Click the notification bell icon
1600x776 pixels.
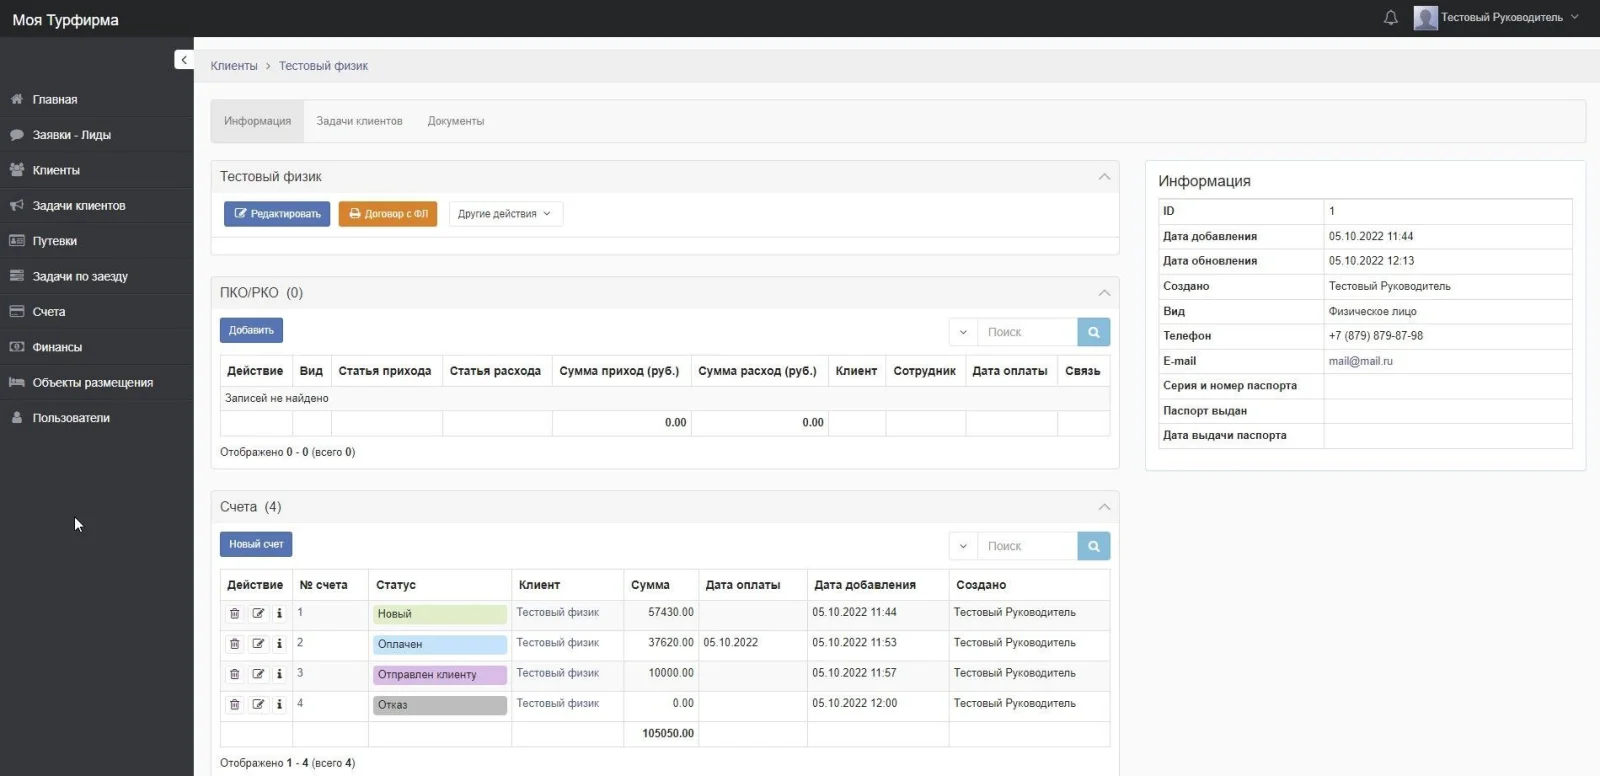[1390, 18]
